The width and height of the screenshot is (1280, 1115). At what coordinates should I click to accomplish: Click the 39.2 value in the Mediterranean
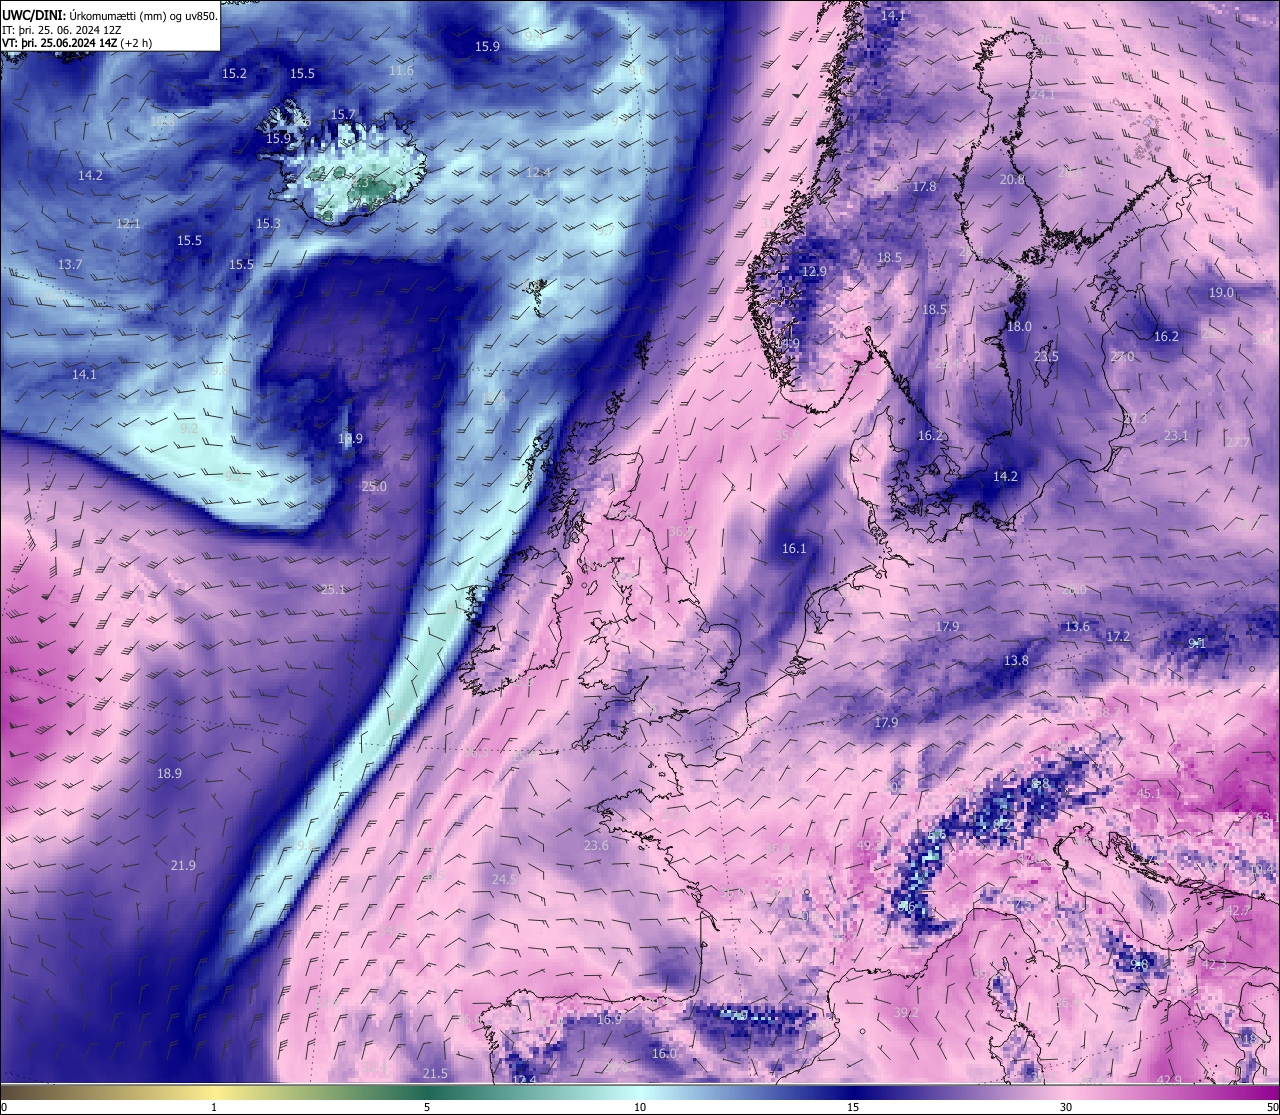[x=906, y=1013]
